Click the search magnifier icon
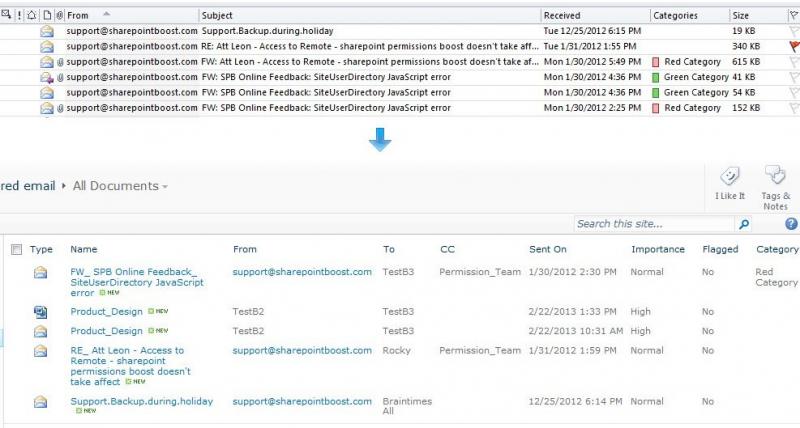The image size is (800, 428). pyautogui.click(x=743, y=224)
